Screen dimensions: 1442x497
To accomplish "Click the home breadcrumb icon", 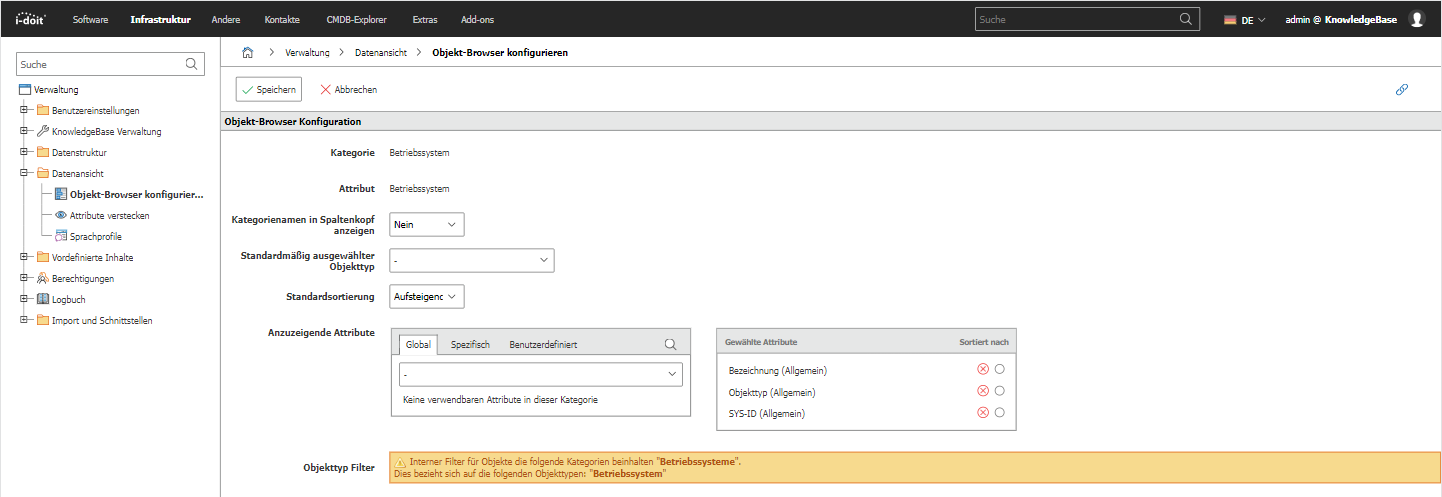I will (x=248, y=52).
